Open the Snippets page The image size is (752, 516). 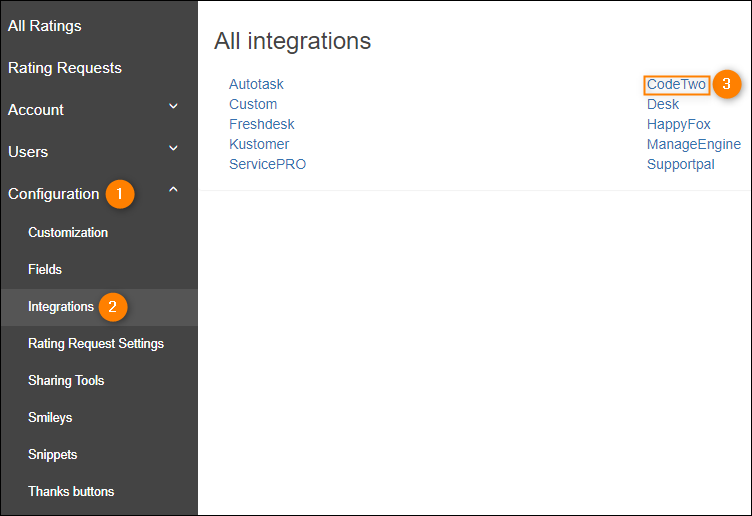pos(53,454)
